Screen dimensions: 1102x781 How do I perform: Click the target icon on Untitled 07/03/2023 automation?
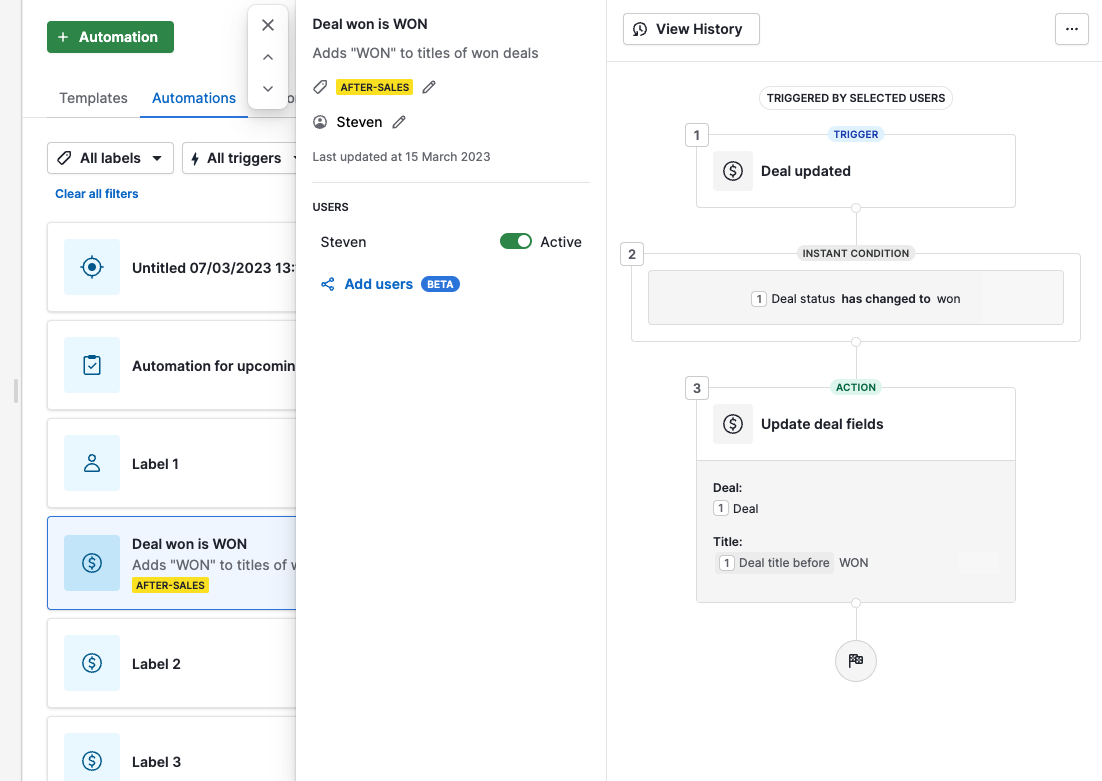pos(91,266)
